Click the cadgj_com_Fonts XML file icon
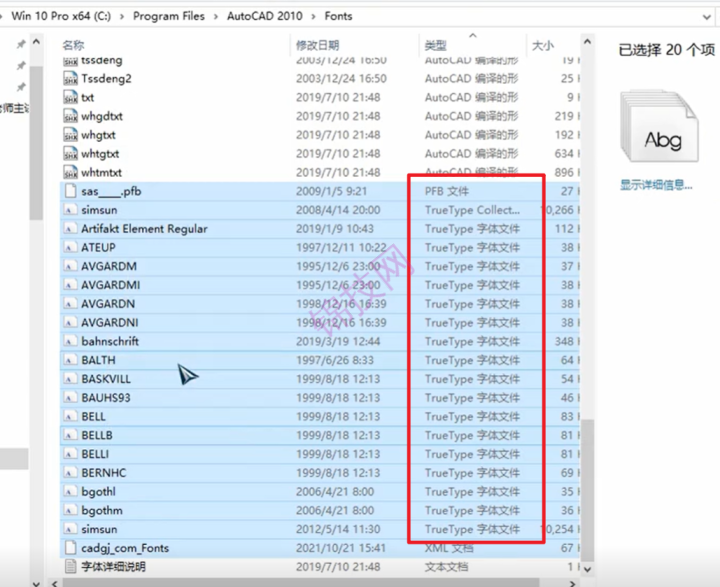 70,548
